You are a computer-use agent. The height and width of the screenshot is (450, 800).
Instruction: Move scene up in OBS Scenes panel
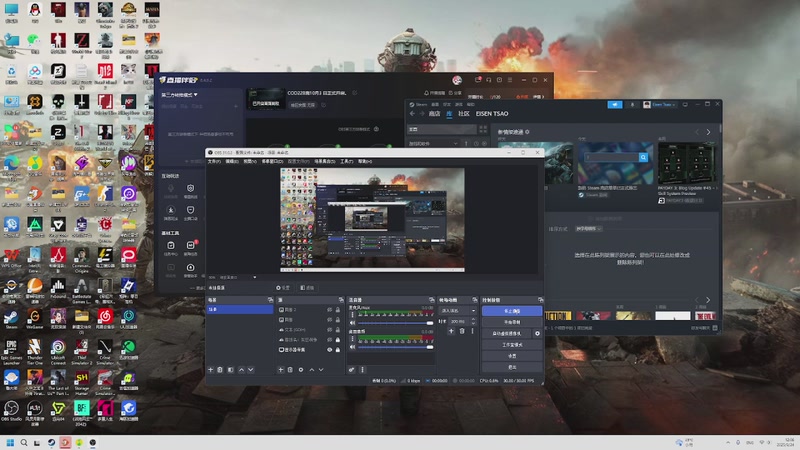point(241,369)
